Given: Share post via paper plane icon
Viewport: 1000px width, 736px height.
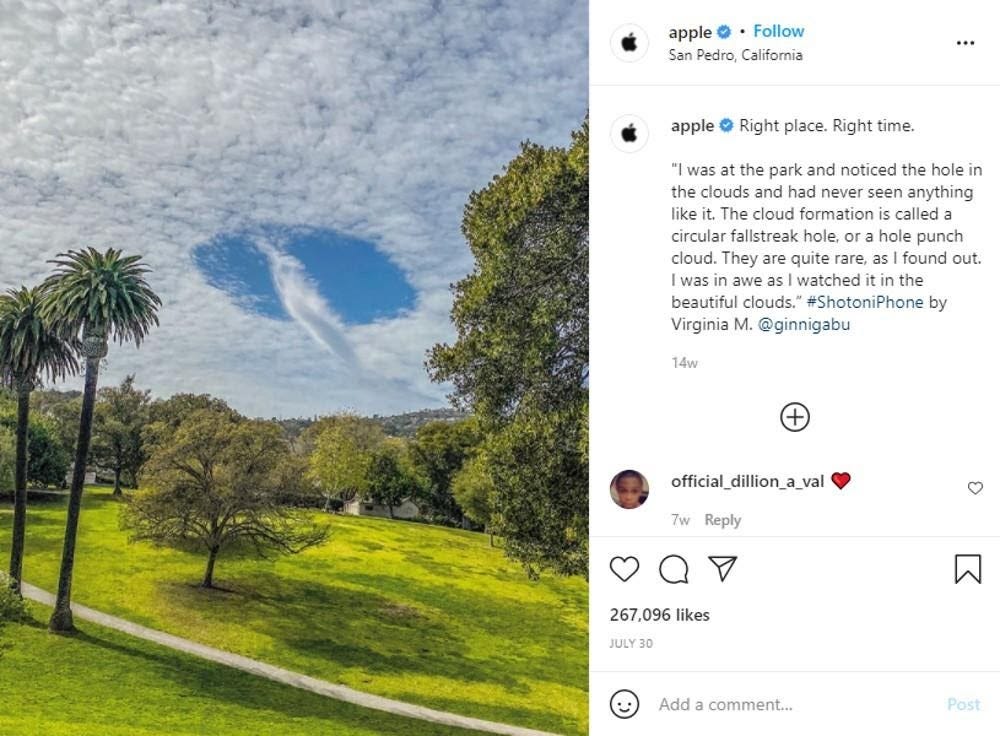Looking at the screenshot, I should (x=723, y=568).
